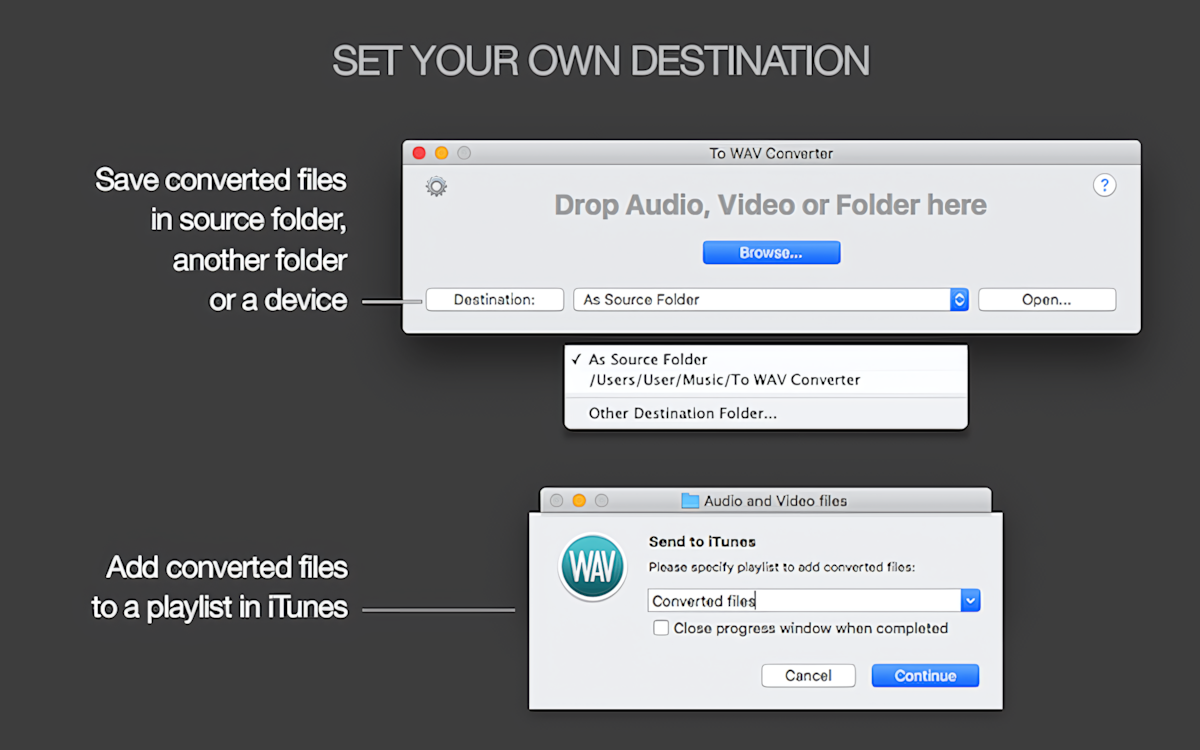The image size is (1200, 750).
Task: Toggle the checkmark next to As Source Folder
Action: (x=575, y=359)
